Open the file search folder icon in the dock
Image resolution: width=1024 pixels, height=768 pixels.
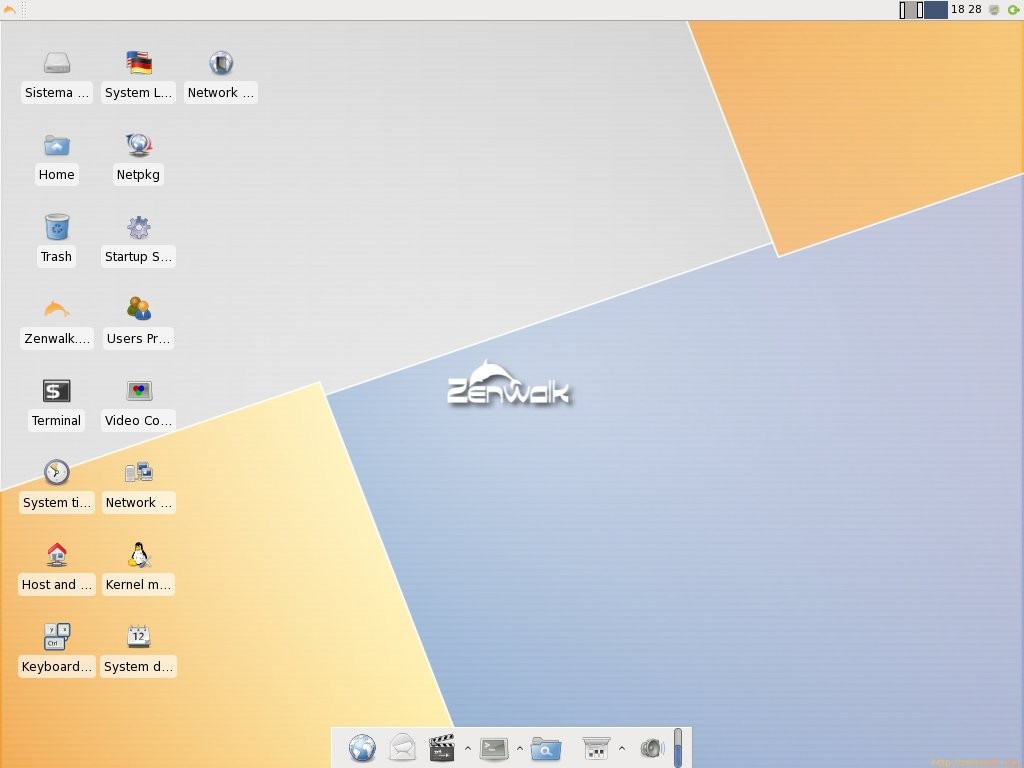pos(546,748)
